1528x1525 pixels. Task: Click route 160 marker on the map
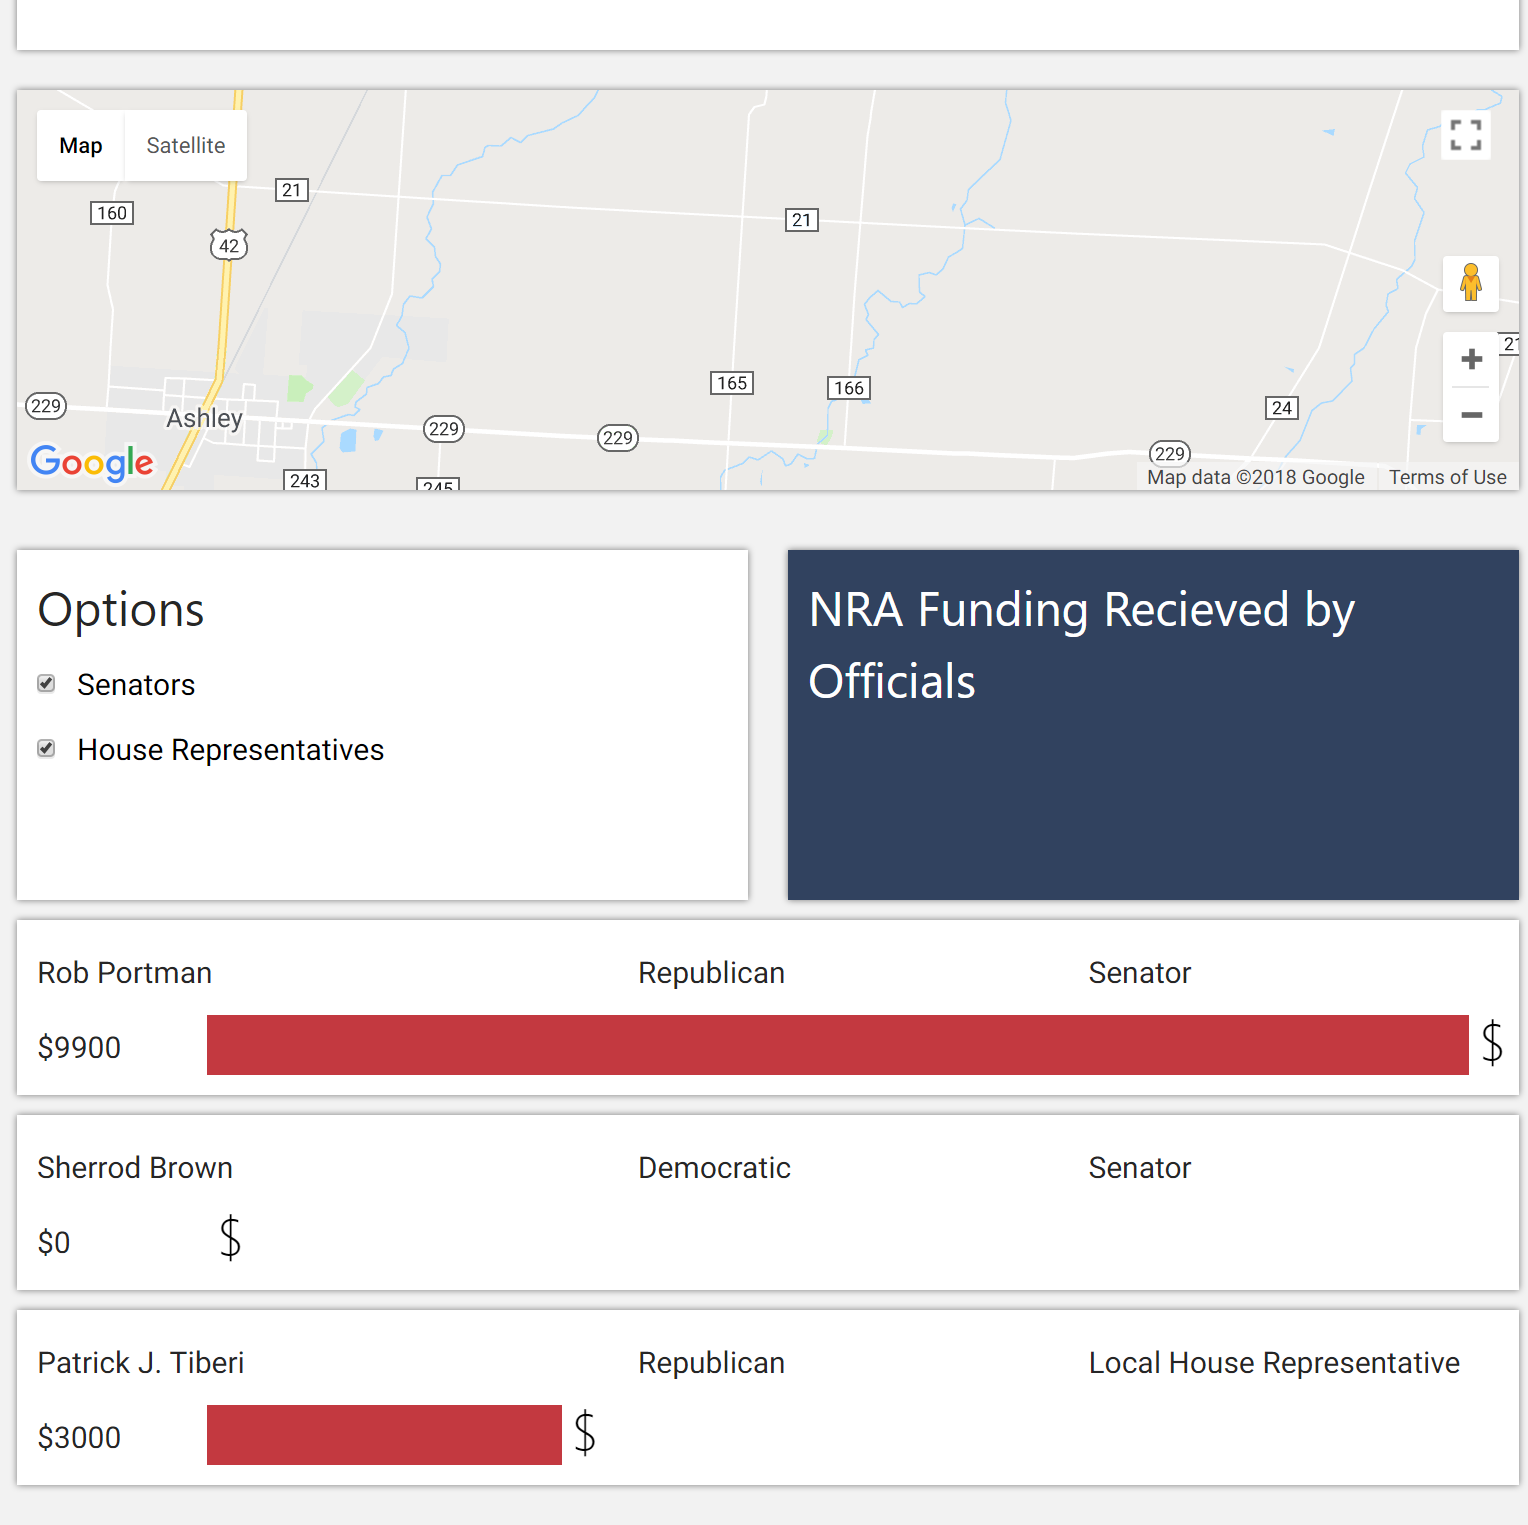(112, 213)
